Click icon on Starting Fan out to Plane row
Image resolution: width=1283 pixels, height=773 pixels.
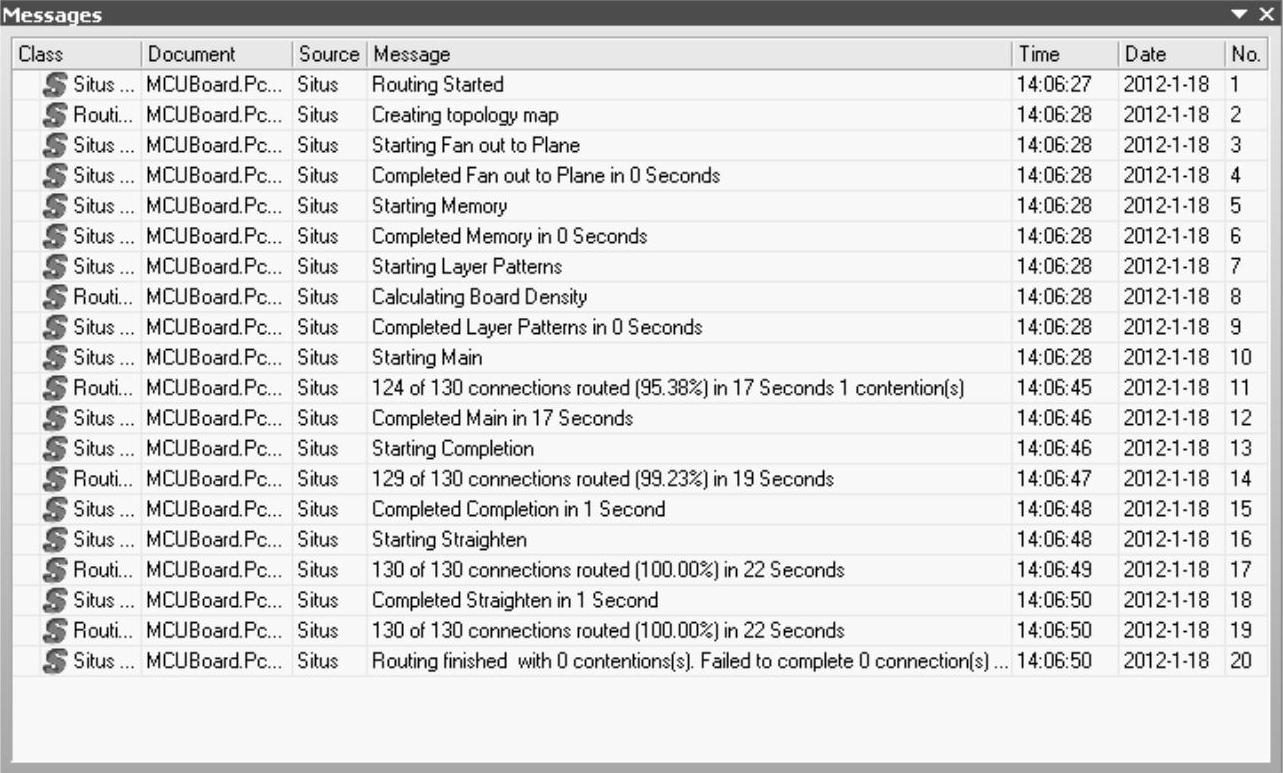(x=56, y=146)
